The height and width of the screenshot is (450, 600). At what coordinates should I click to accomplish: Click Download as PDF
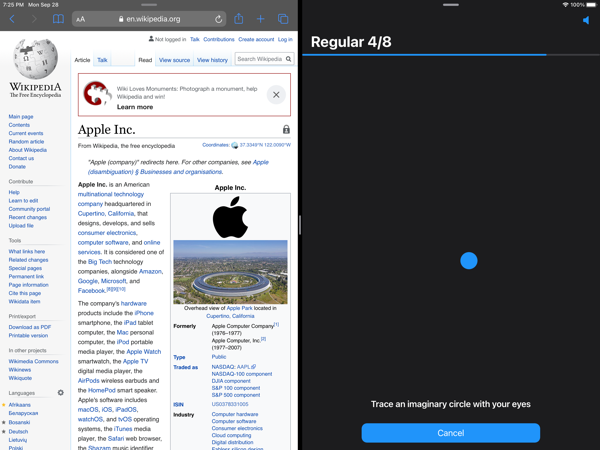tap(30, 327)
